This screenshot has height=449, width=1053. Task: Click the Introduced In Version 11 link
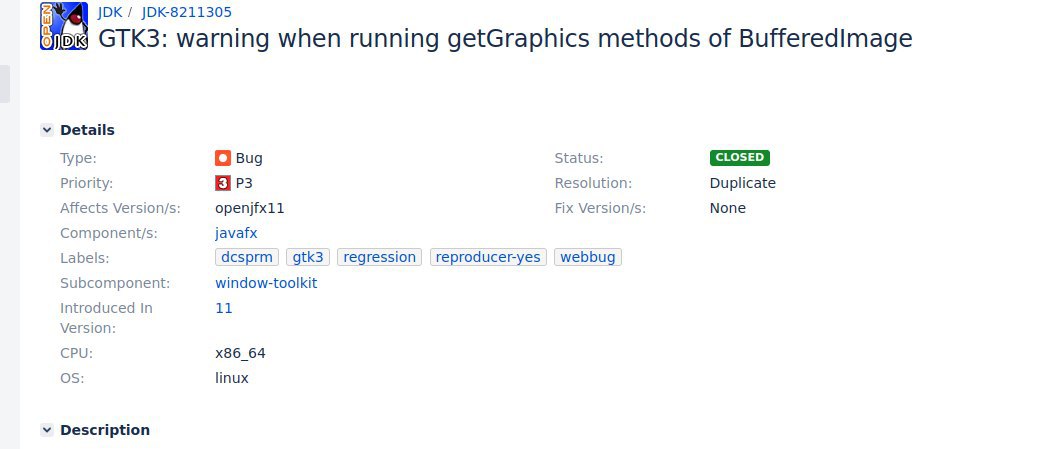224,308
